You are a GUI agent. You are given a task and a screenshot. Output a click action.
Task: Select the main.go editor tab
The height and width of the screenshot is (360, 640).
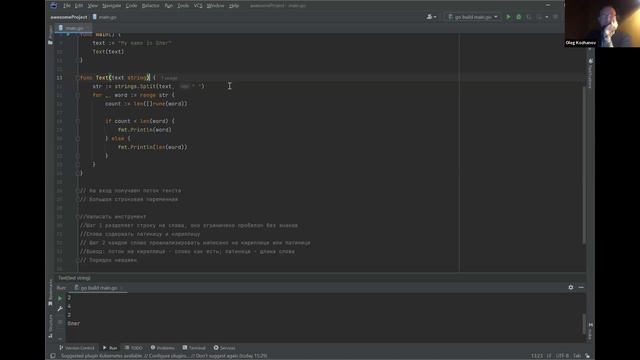[72, 28]
